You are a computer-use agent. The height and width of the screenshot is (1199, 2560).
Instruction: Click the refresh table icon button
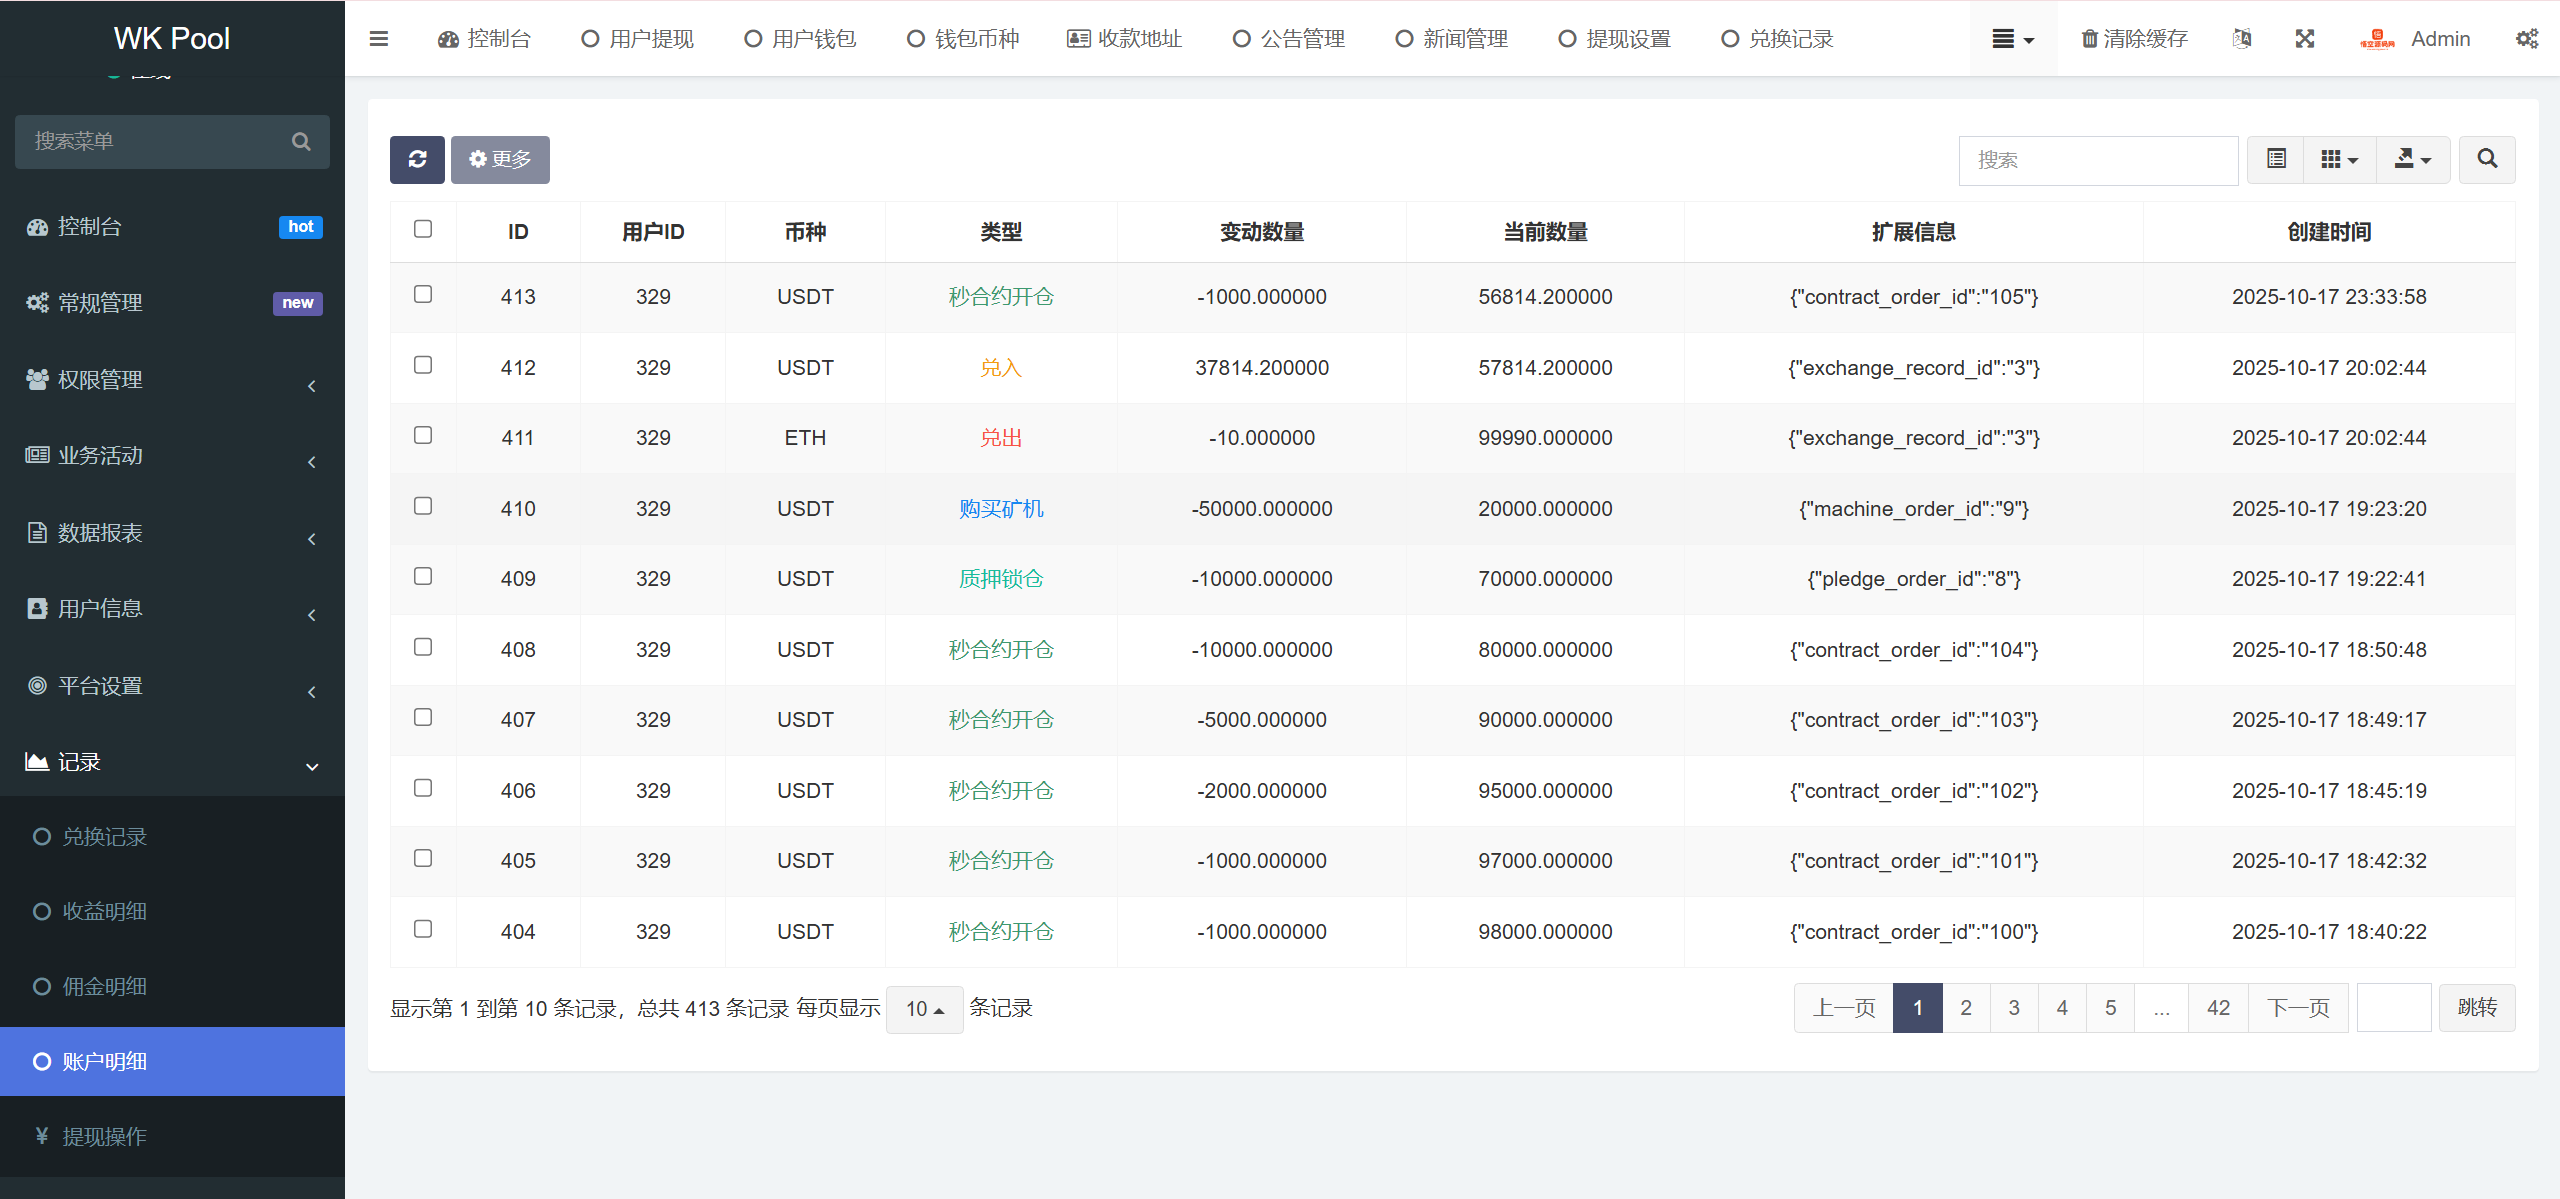[x=417, y=160]
